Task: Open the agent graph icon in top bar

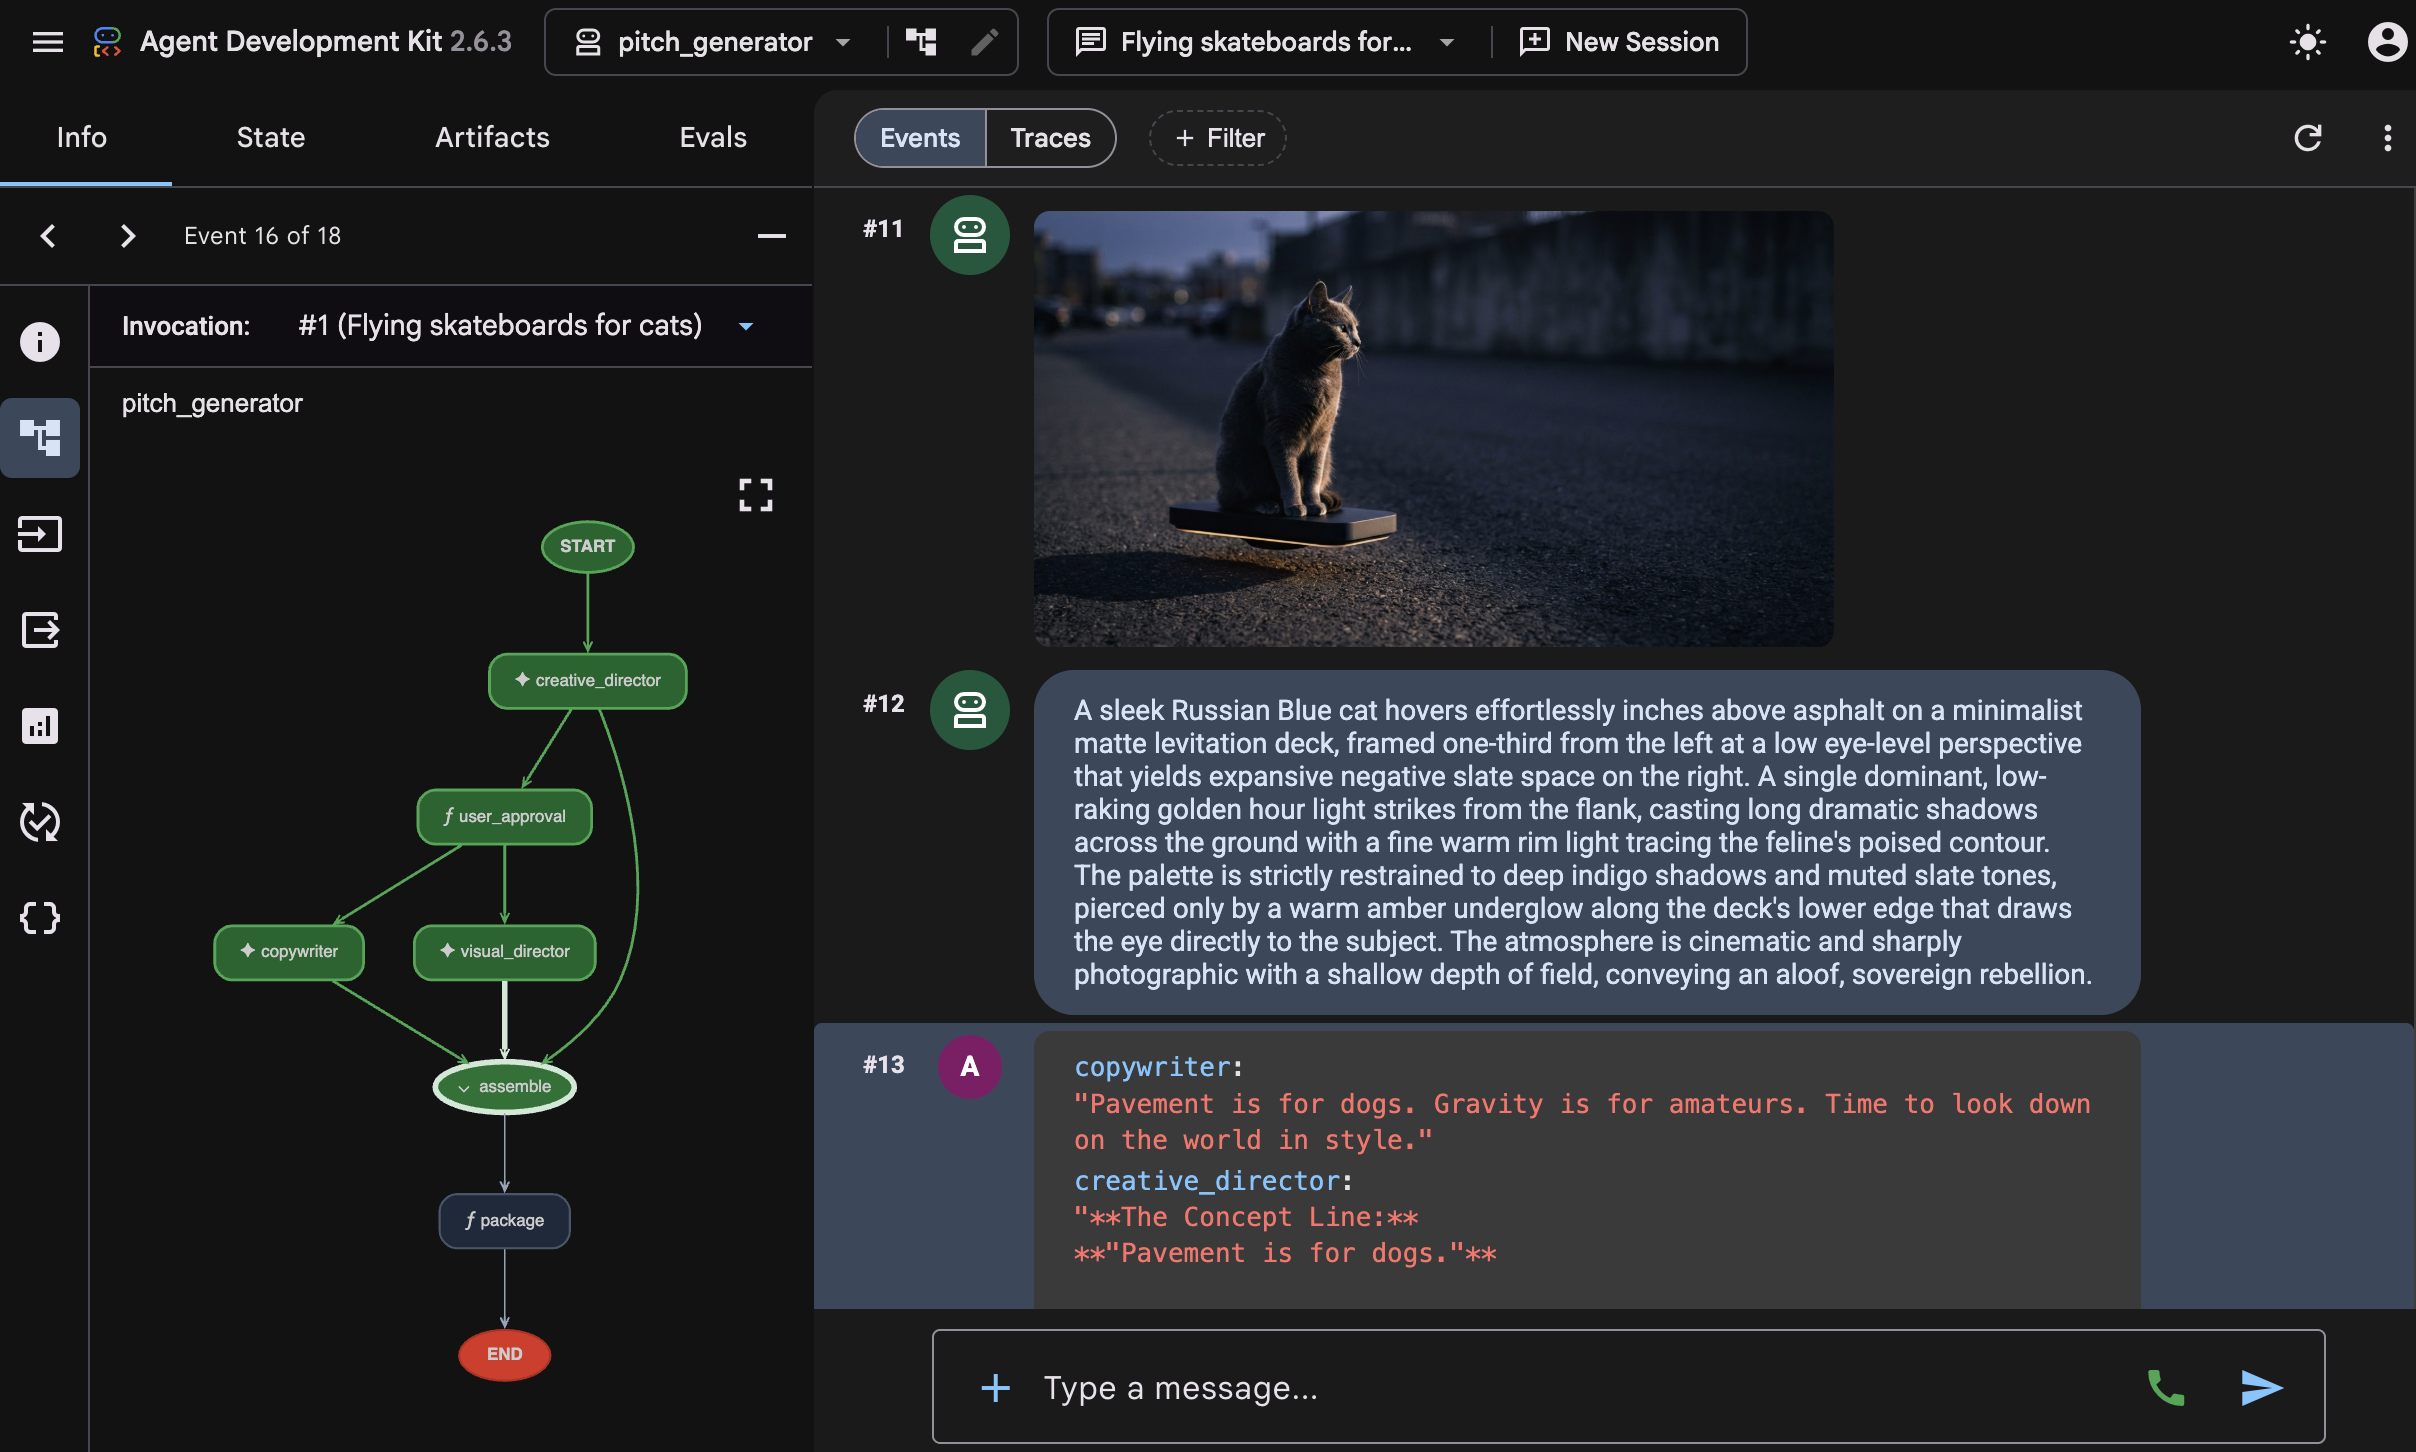Action: coord(921,42)
